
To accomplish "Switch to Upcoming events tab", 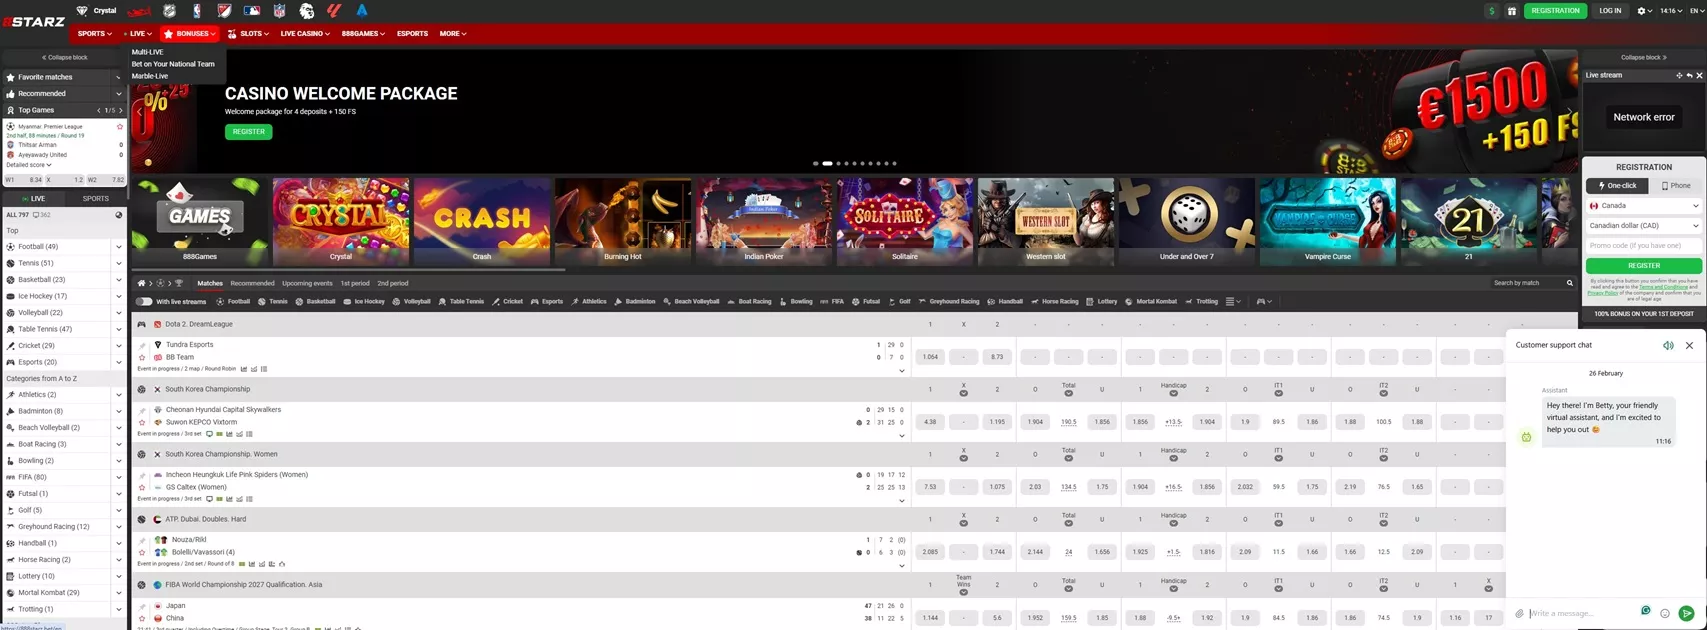I will pyautogui.click(x=307, y=283).
